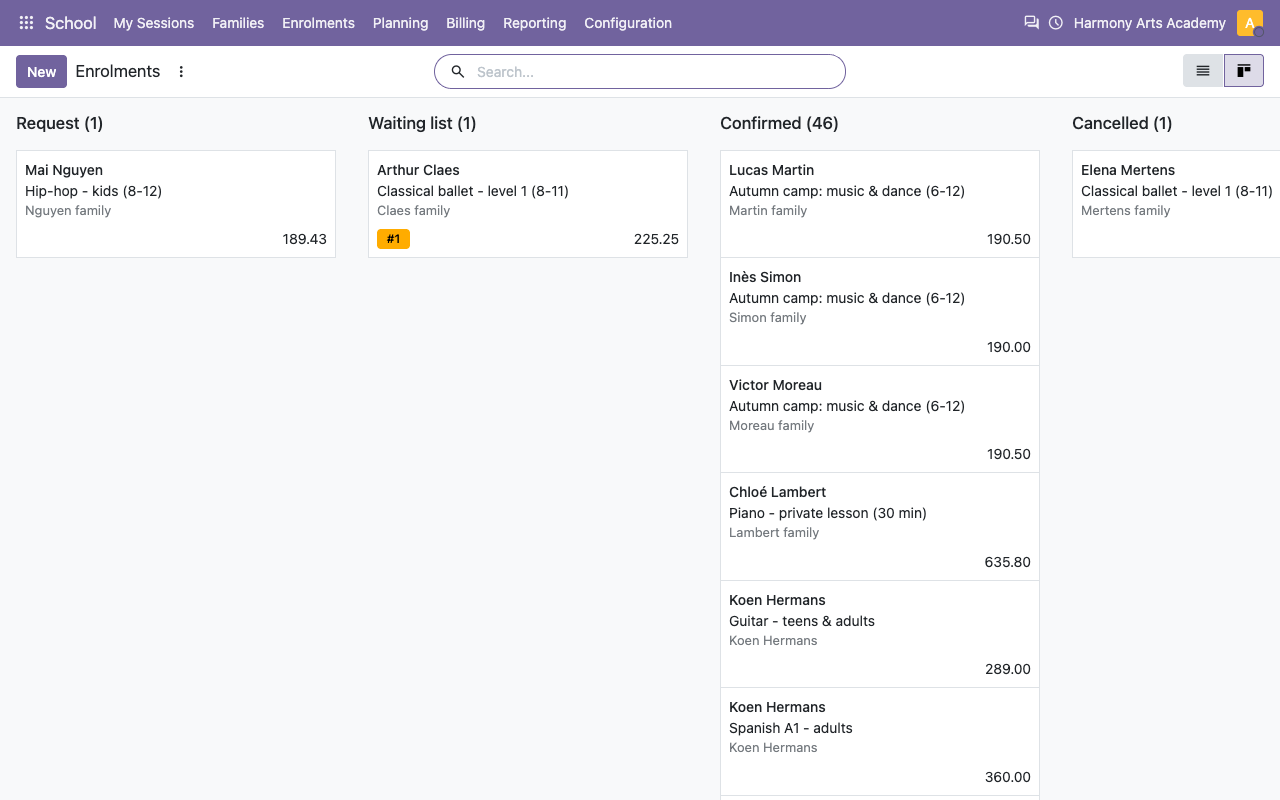Open the Enrolments menu in navbar
1280x800 pixels.
coord(318,23)
